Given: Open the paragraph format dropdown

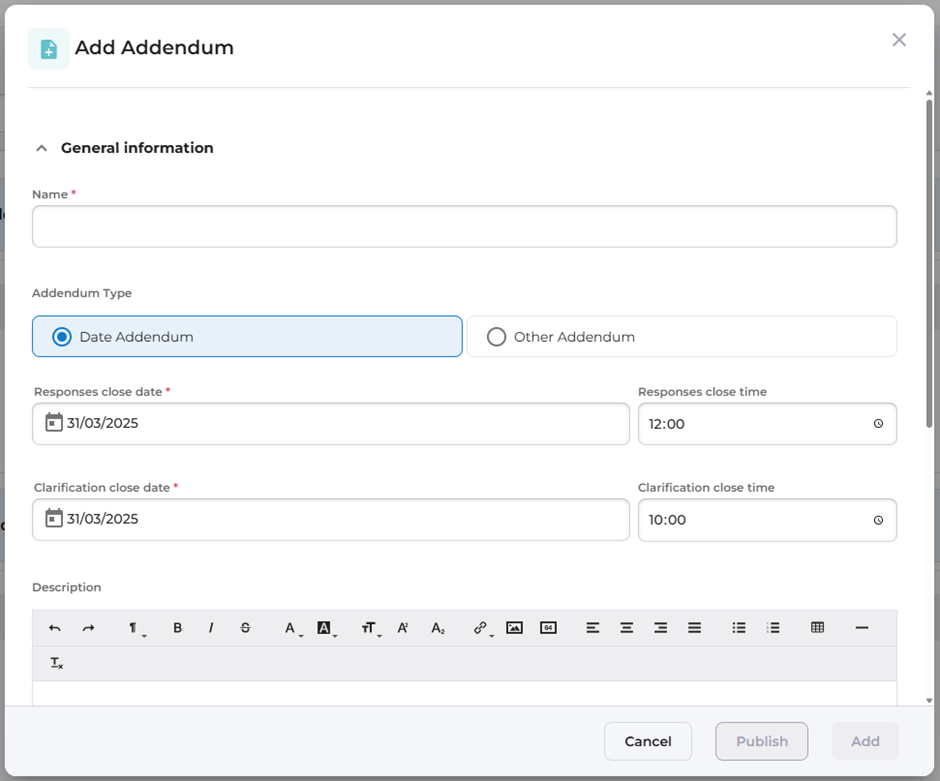Looking at the screenshot, I should click(133, 628).
